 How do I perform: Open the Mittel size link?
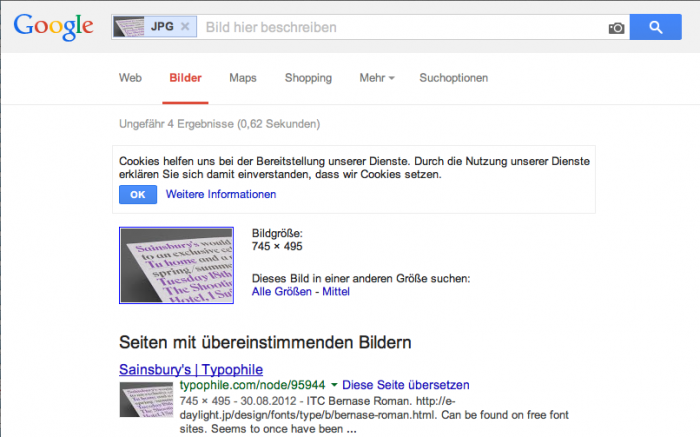tap(336, 291)
